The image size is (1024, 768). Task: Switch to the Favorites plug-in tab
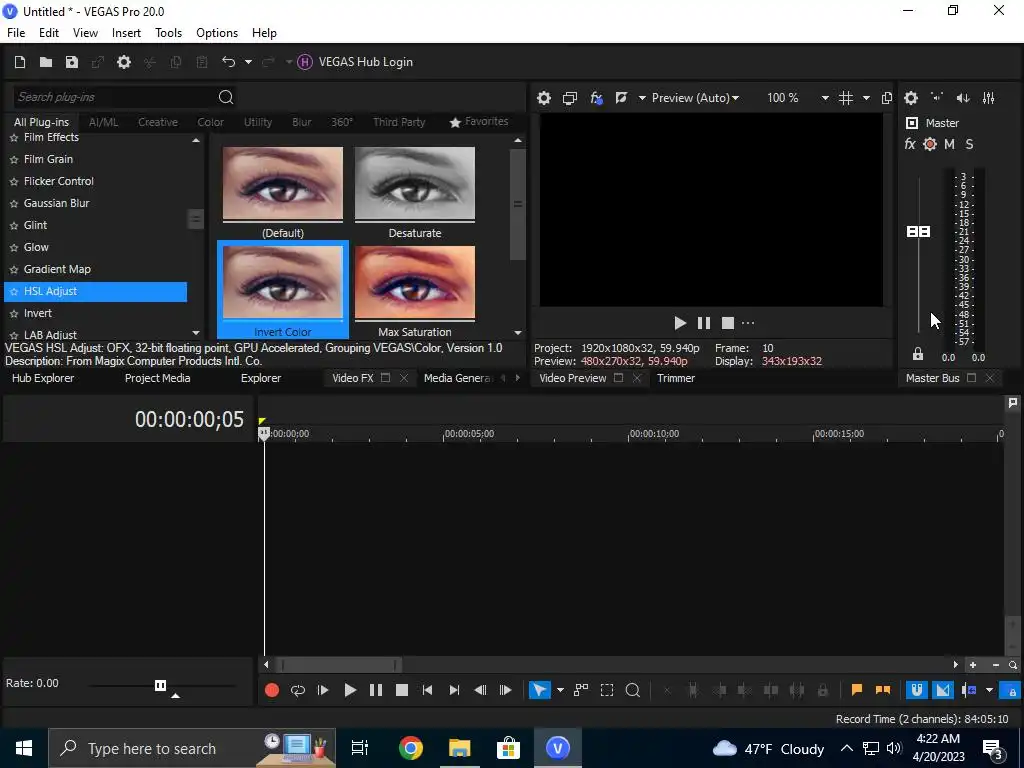coord(479,122)
